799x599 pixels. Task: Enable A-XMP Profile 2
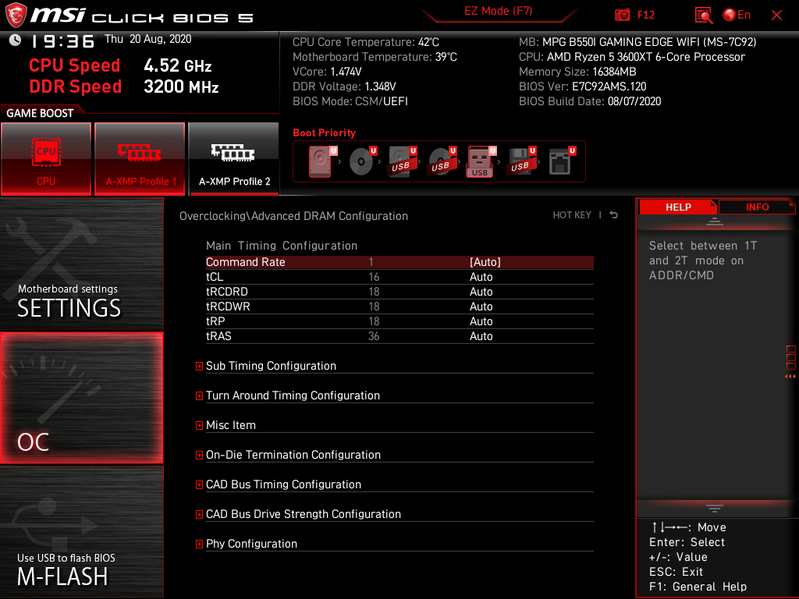click(234, 159)
